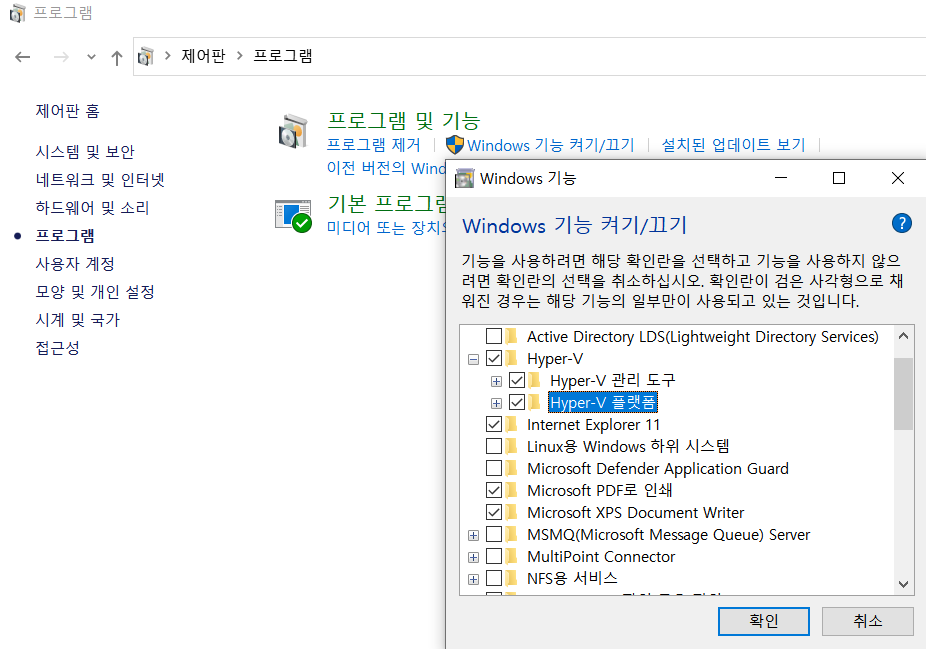Click the Hyper-V folder icon
Viewport: 926px width, 649px height.
511,358
